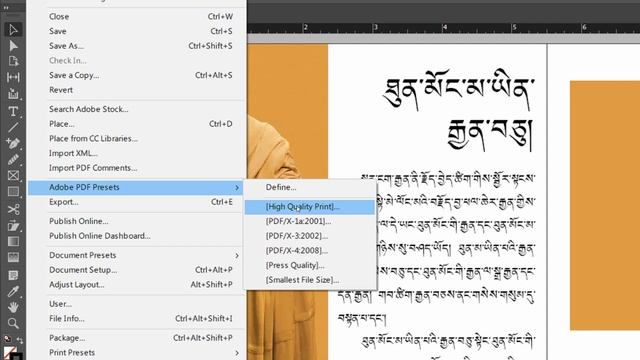Screen dimensions: 640x360
Task: Choose Place... menu item
Action: 136,124
